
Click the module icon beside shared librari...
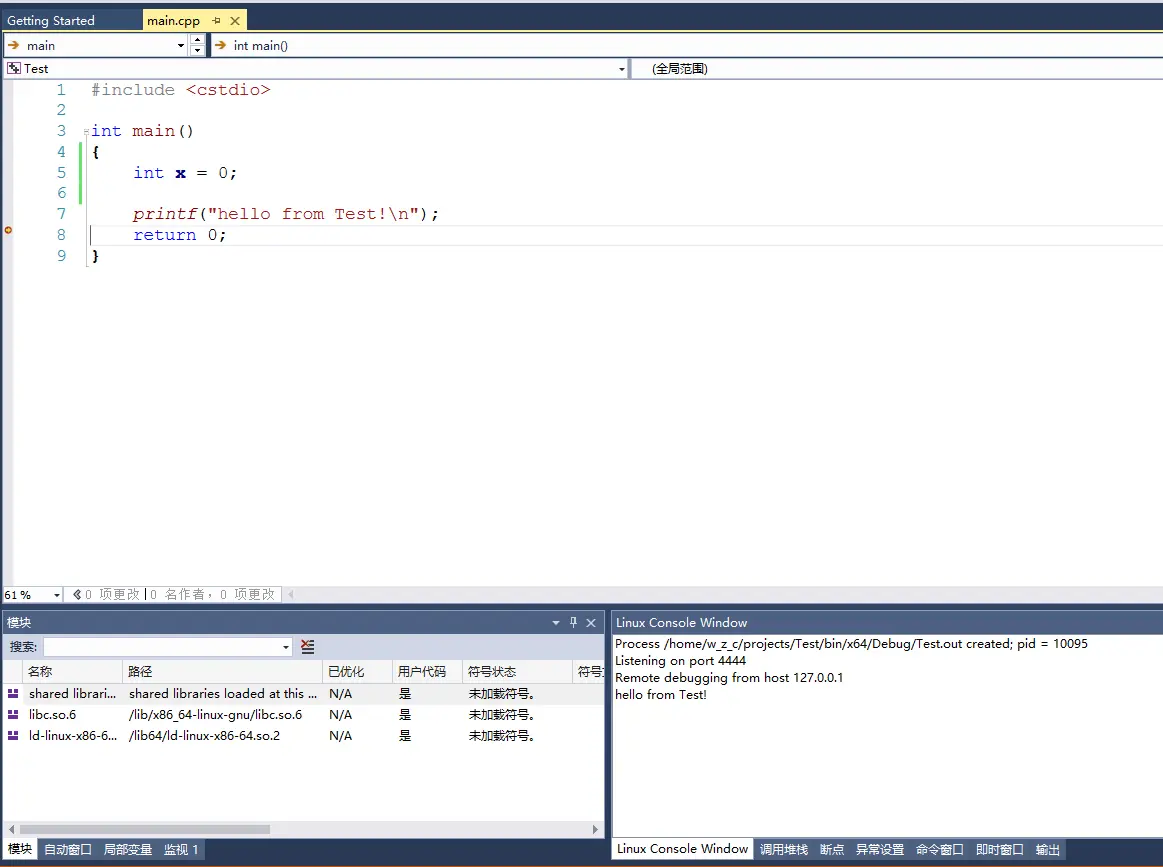pyautogui.click(x=13, y=693)
